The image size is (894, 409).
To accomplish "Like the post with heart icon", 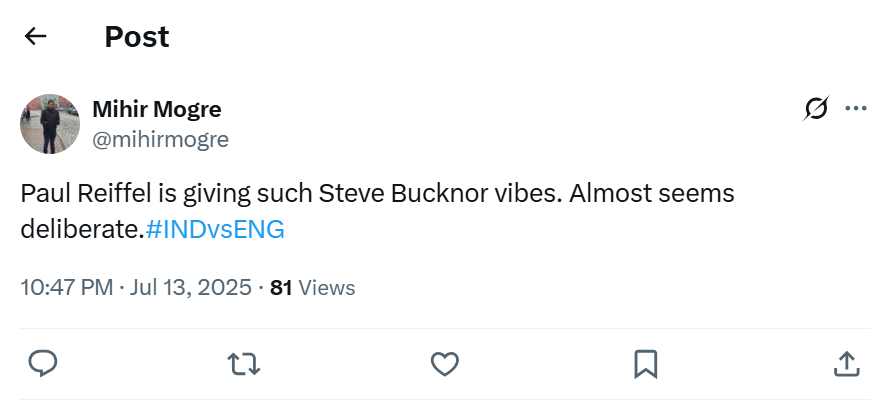I will (x=444, y=363).
